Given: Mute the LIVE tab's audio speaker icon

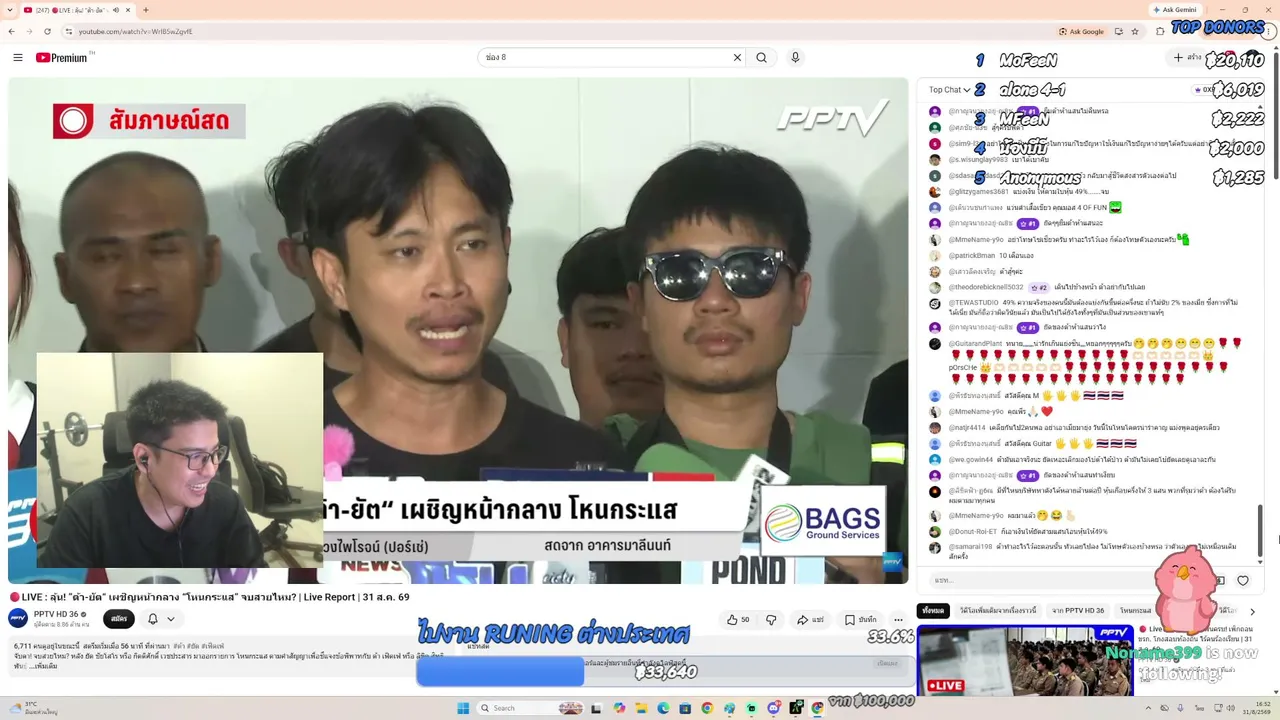Looking at the screenshot, I should [115, 10].
